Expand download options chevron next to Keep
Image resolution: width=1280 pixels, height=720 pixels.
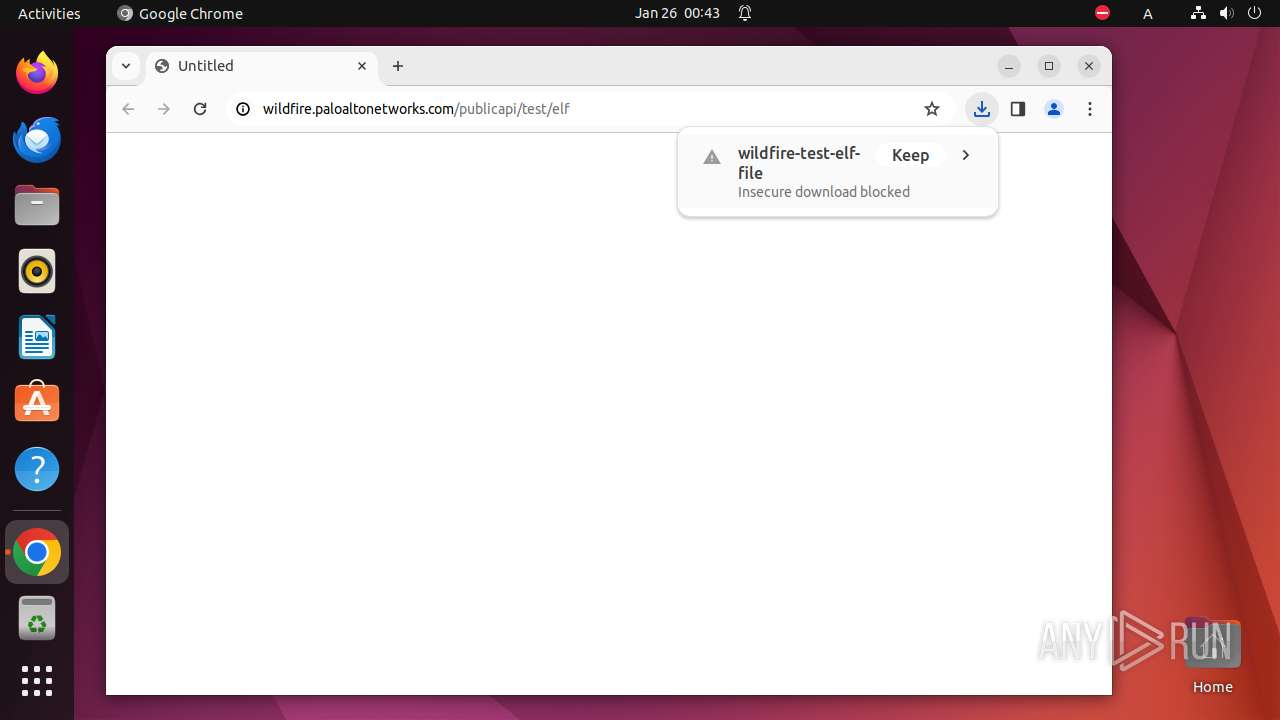click(966, 155)
